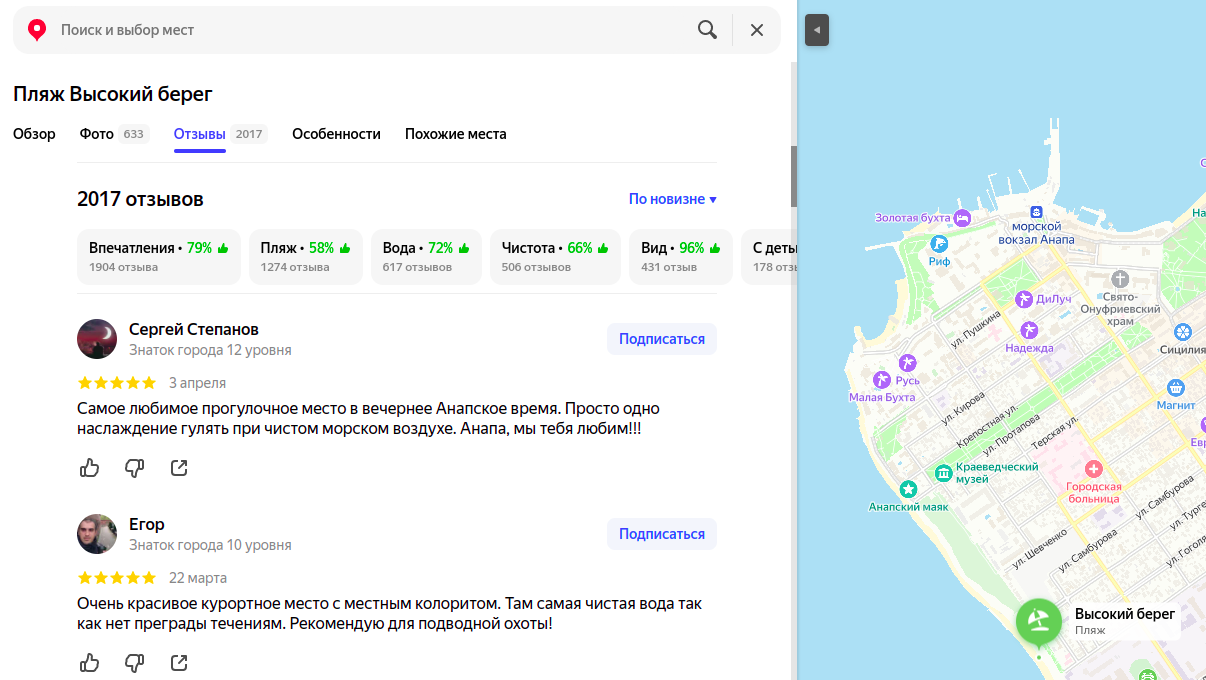Image resolution: width=1206 pixels, height=680 pixels.
Task: Click Сицилия marker on map
Action: coord(1183,332)
